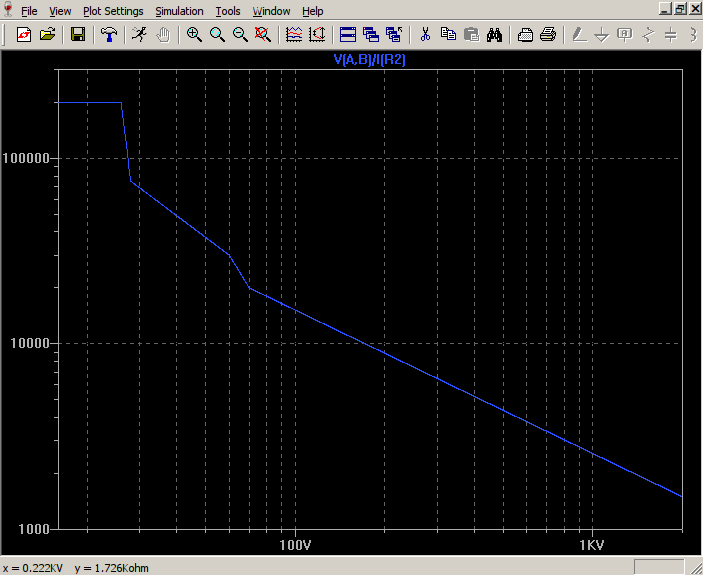This screenshot has height=575, width=703.
Task: Open a file with the folder icon
Action: click(x=47, y=35)
